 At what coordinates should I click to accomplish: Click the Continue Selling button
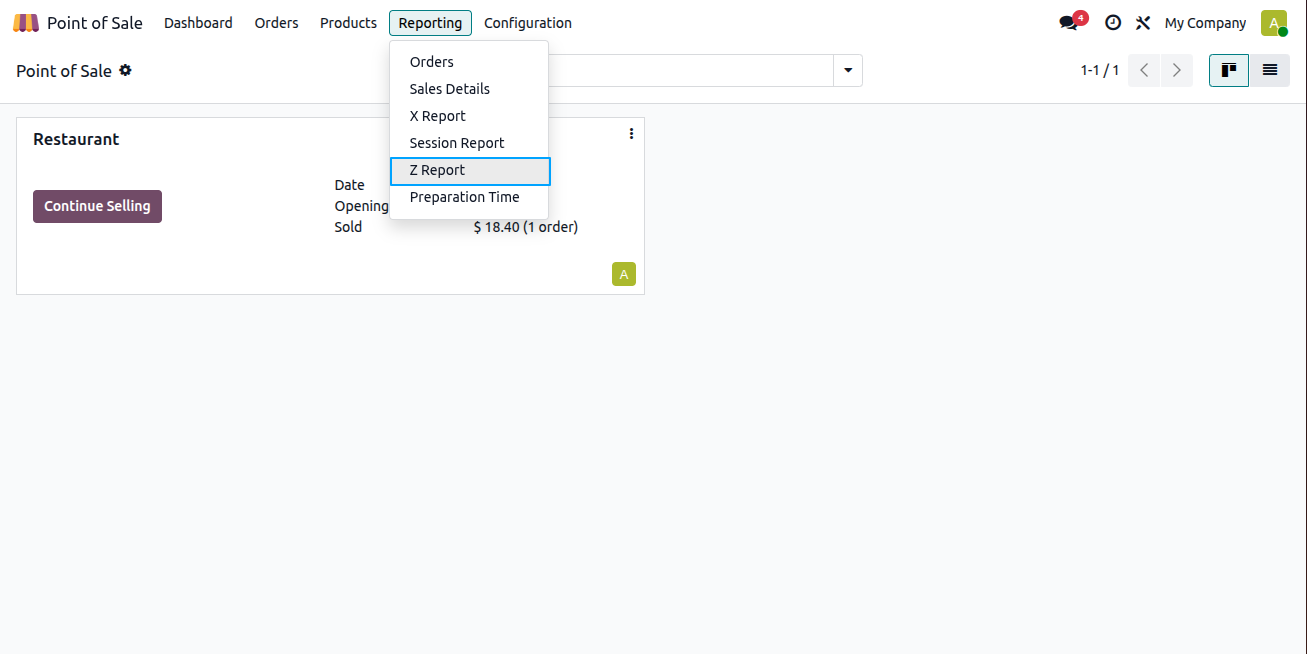click(x=97, y=206)
